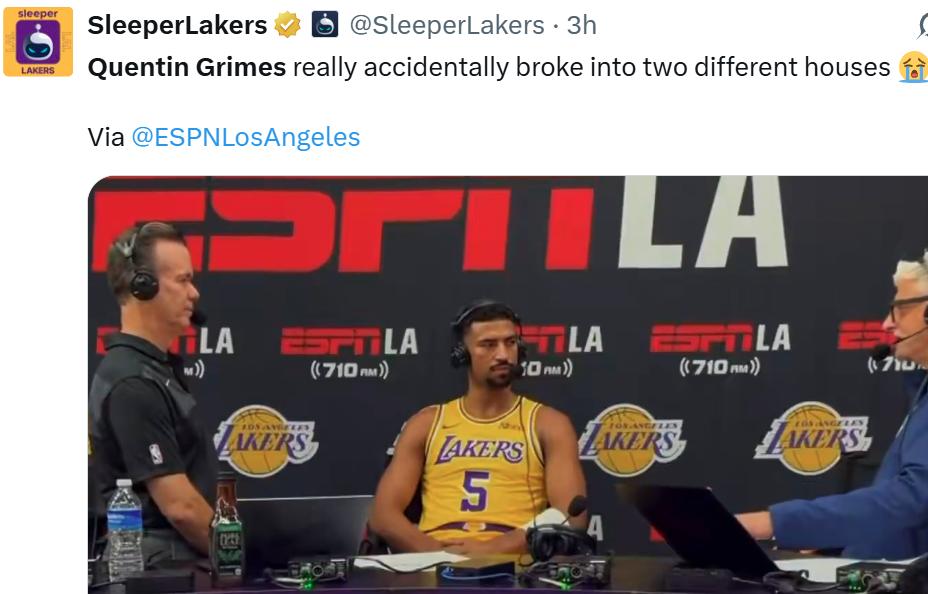Click the loudly crying face emoji
The width and height of the screenshot is (928, 594).
click(x=913, y=67)
